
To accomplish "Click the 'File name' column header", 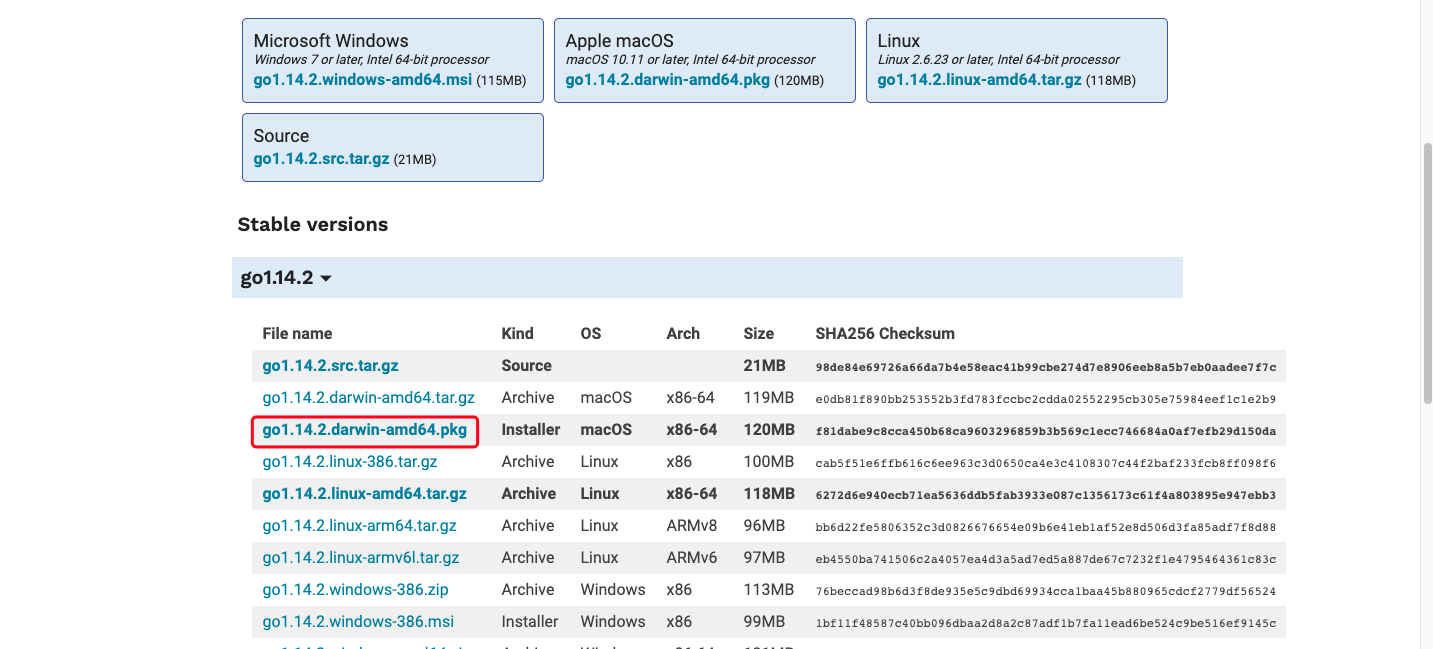I will [297, 334].
